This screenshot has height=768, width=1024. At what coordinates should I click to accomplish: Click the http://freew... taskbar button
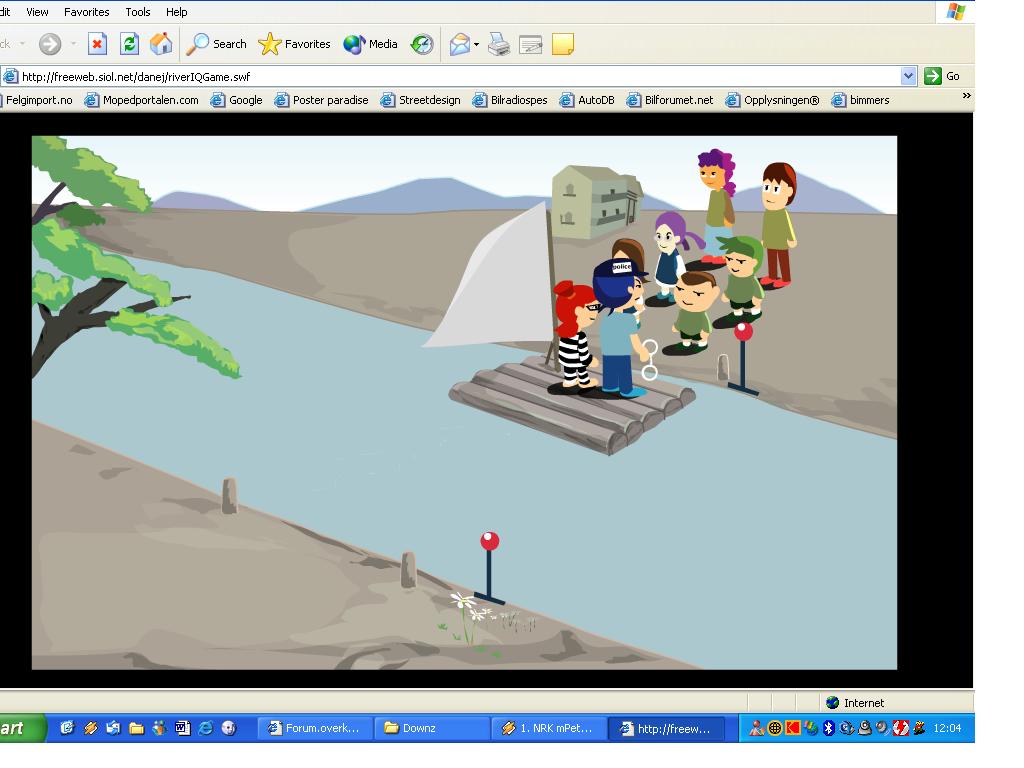click(x=666, y=728)
